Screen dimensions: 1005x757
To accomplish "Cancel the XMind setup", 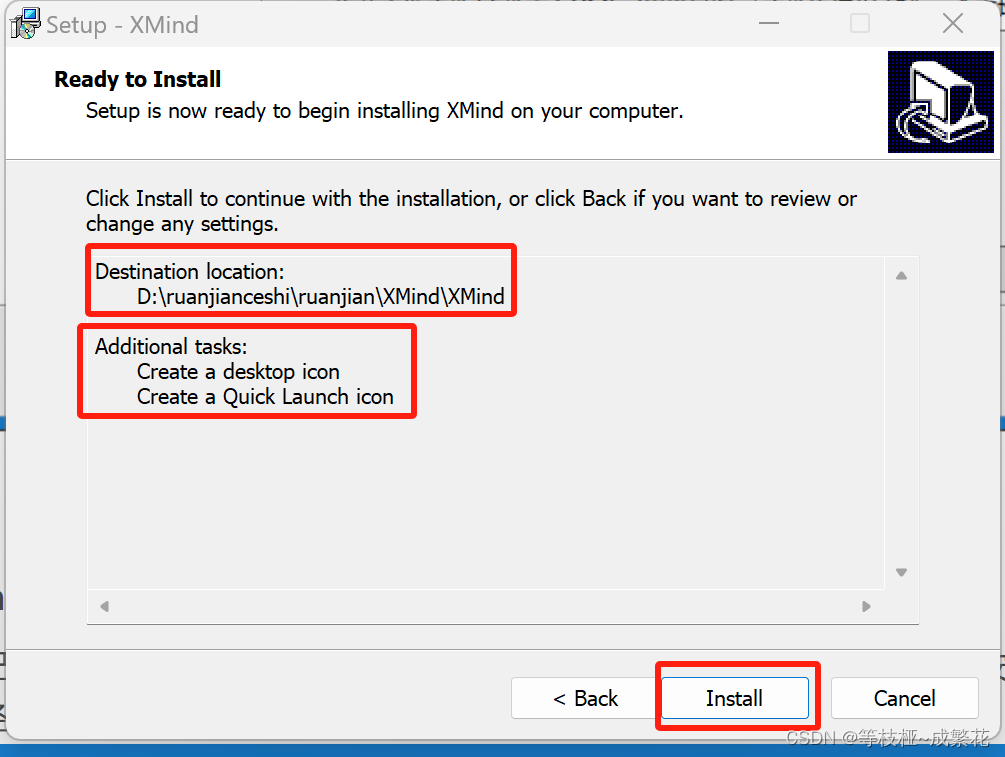I will point(904,698).
